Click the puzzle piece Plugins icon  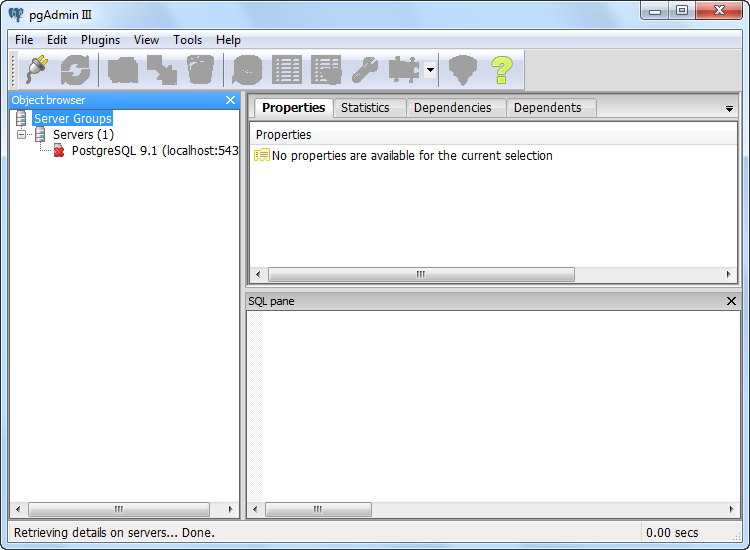403,70
